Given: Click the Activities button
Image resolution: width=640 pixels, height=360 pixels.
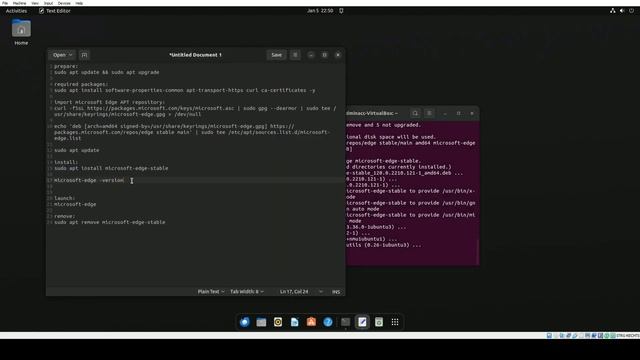Looking at the screenshot, I should coord(16,11).
